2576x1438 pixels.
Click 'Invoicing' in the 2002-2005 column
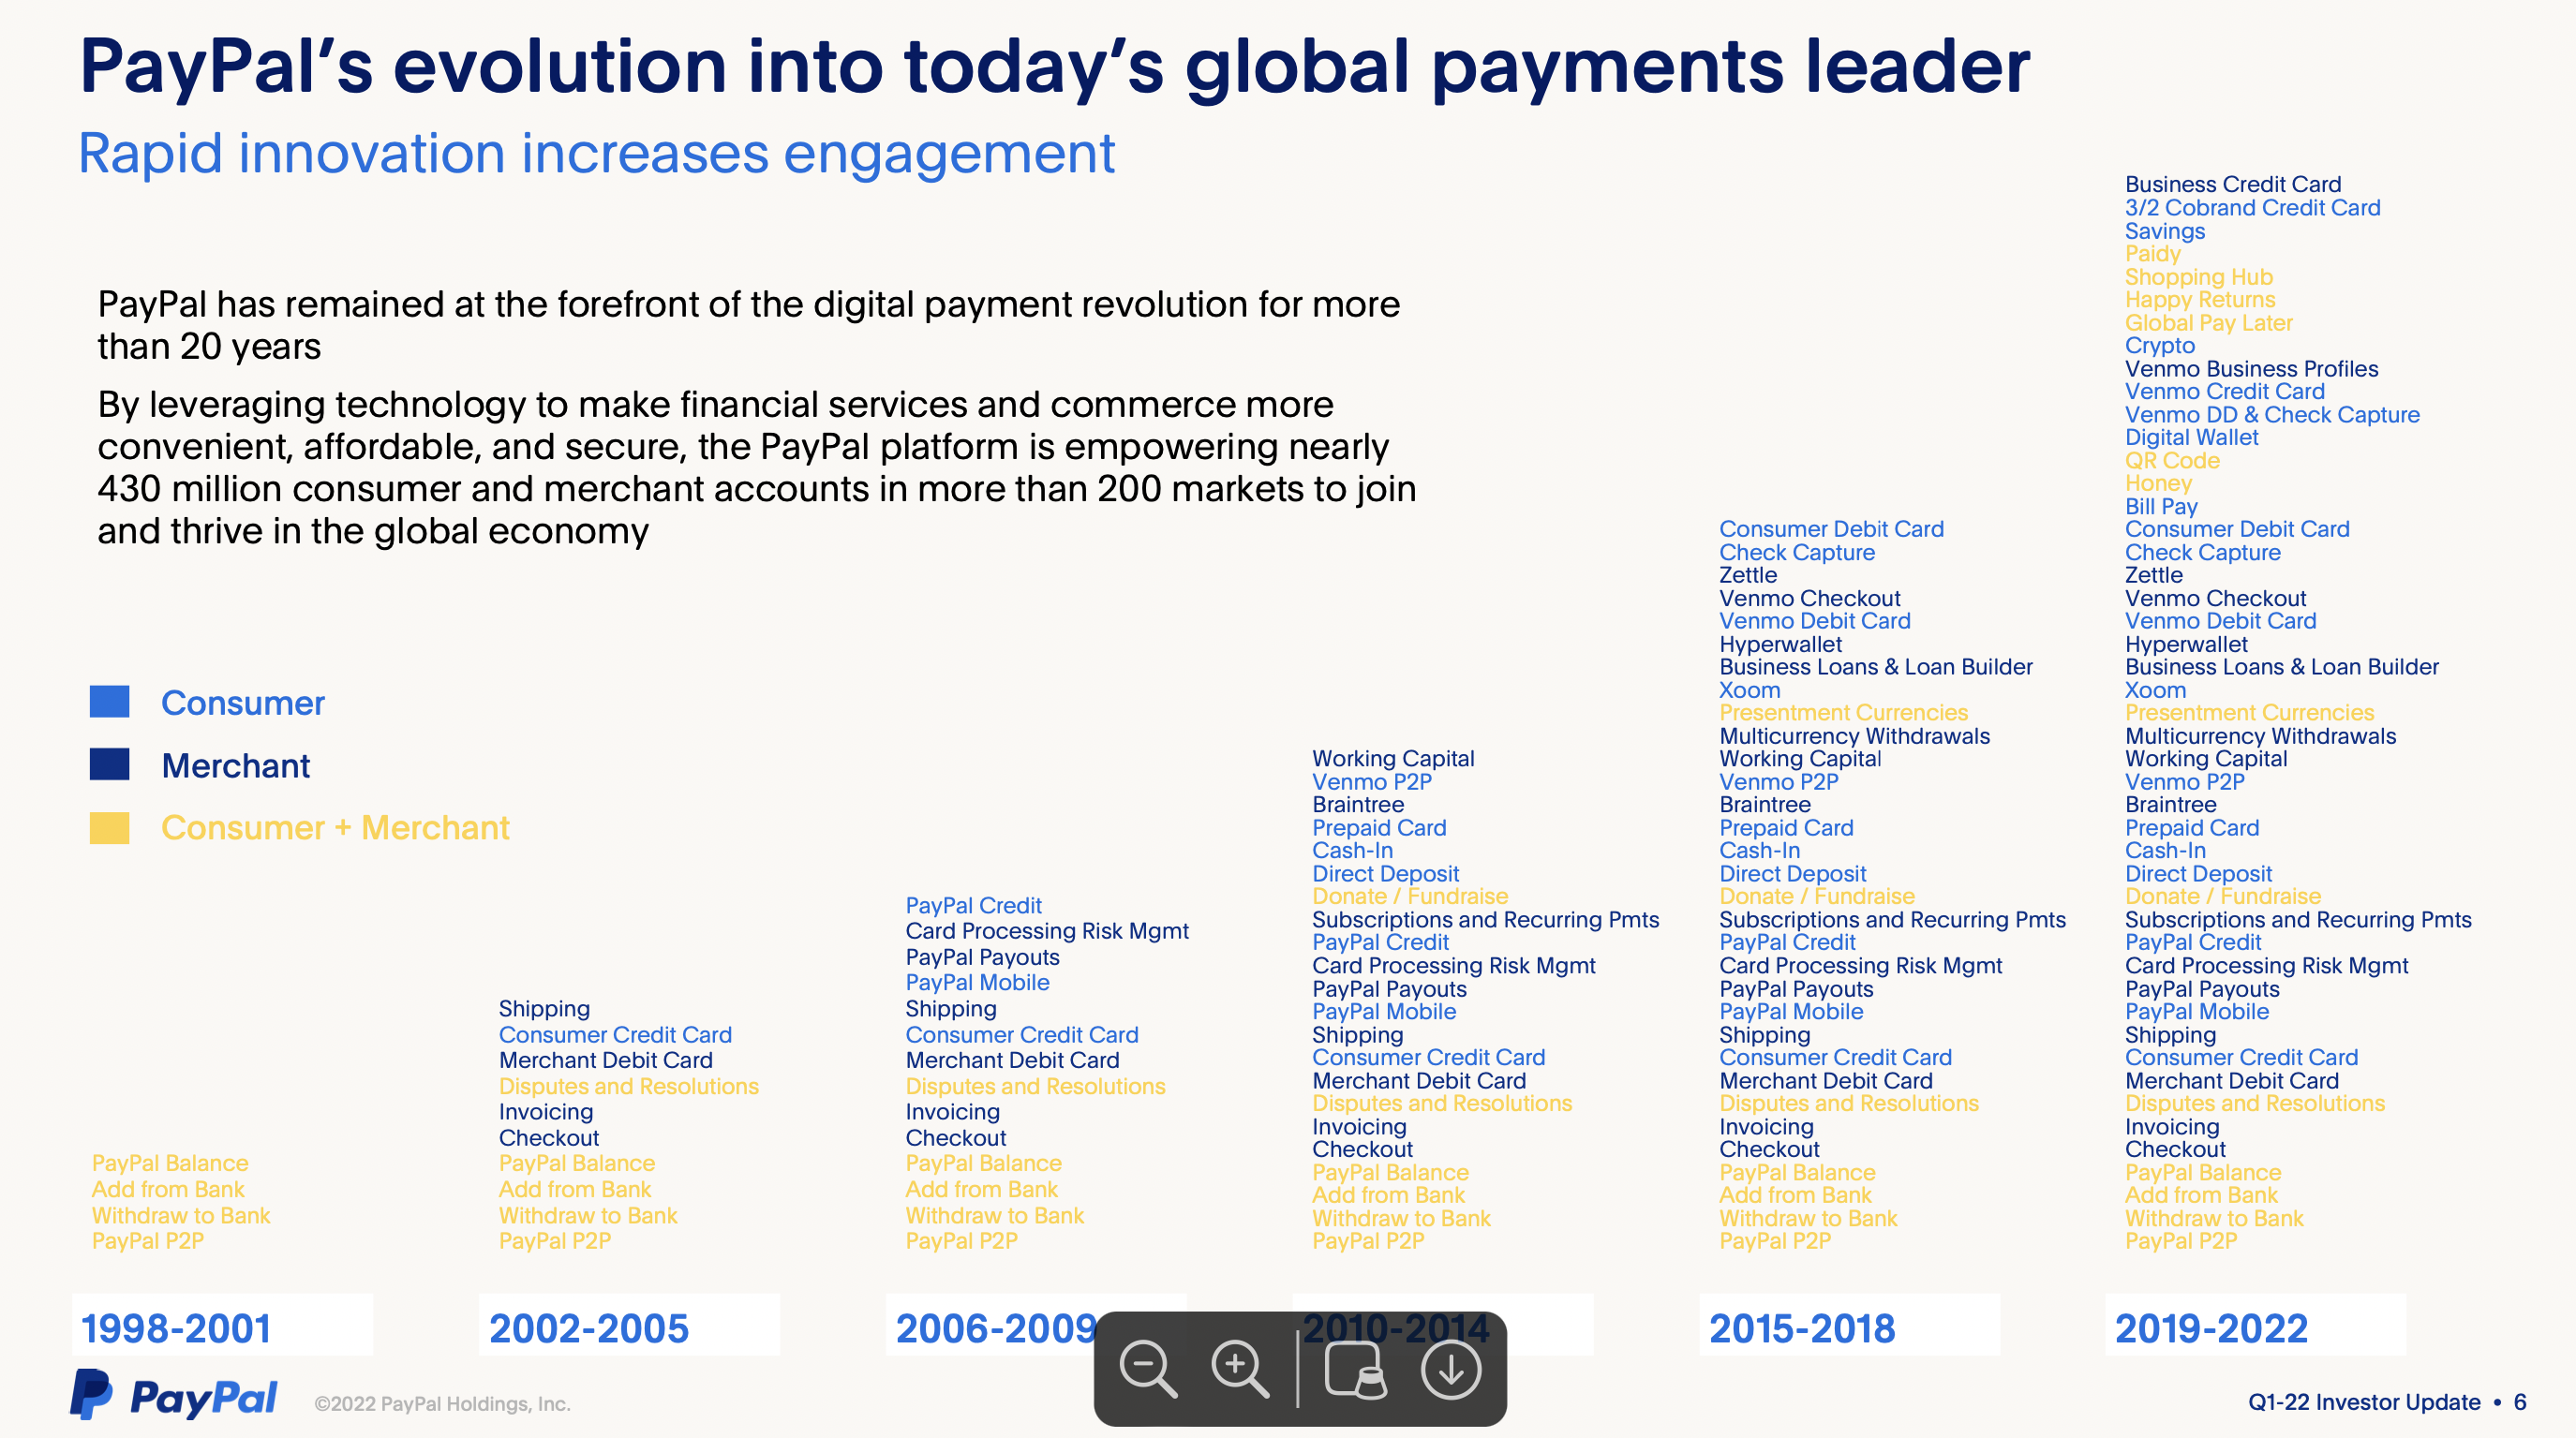click(546, 1112)
